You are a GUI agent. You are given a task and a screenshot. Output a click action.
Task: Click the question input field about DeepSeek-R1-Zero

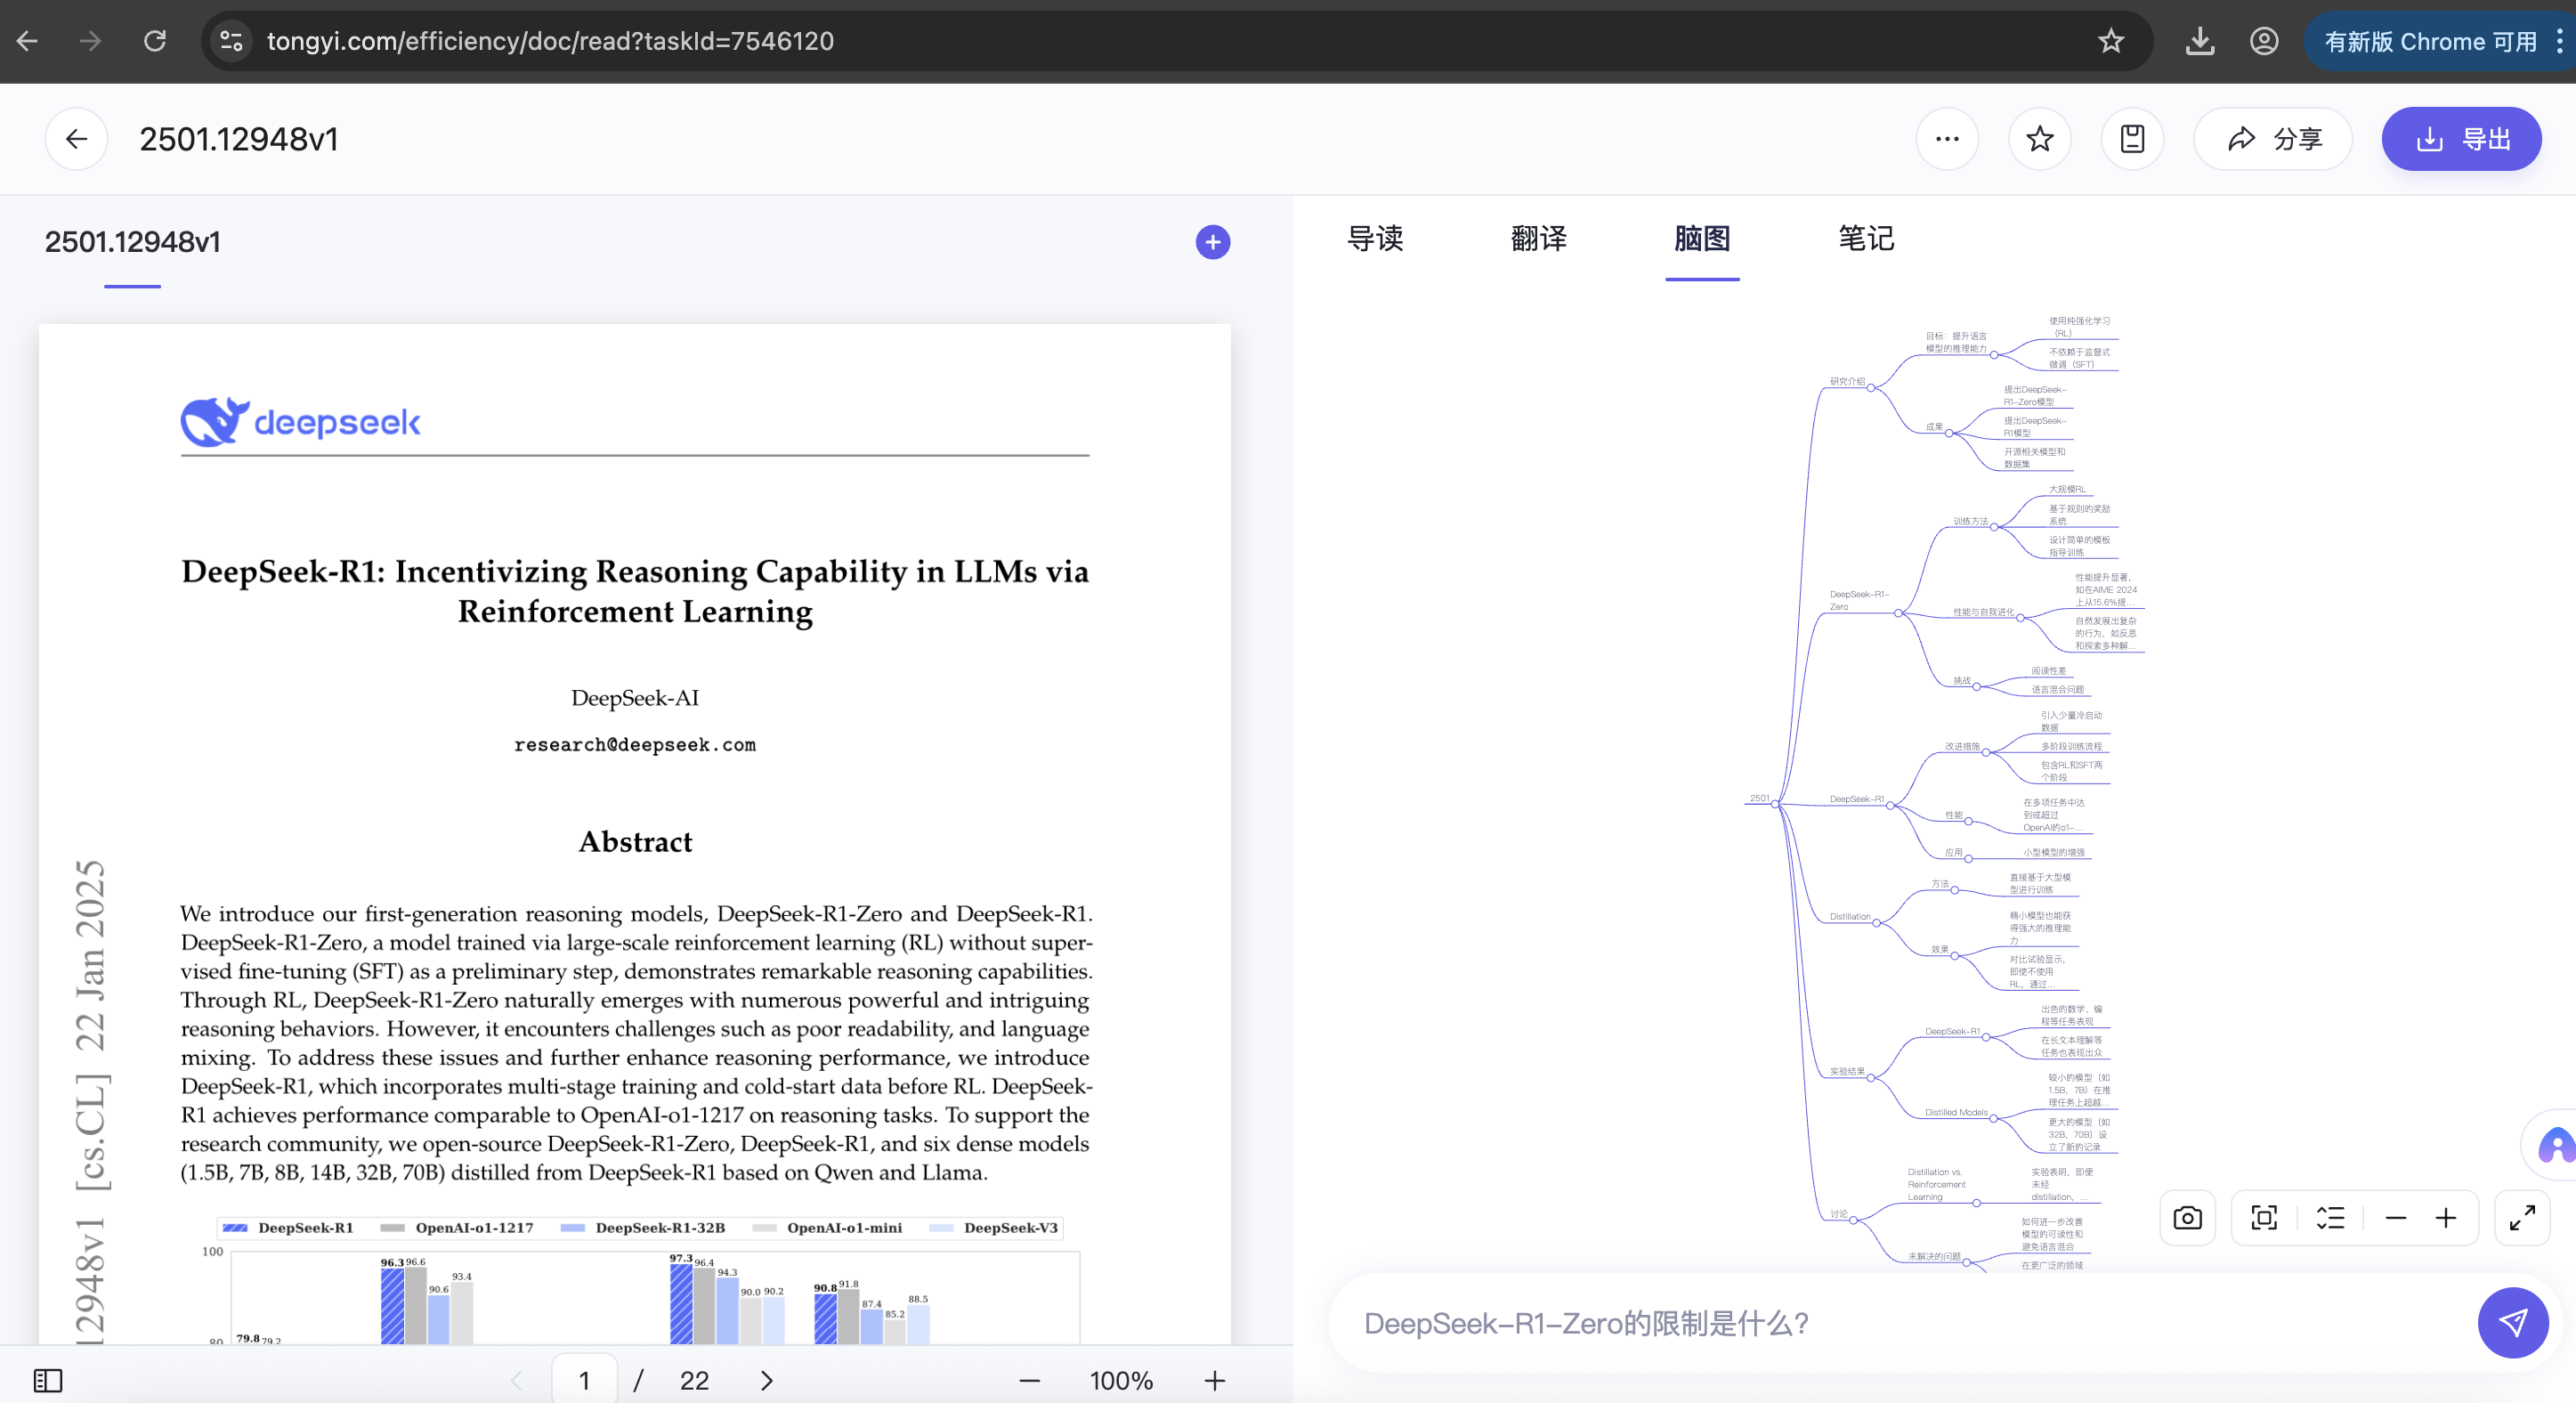coord(1900,1323)
